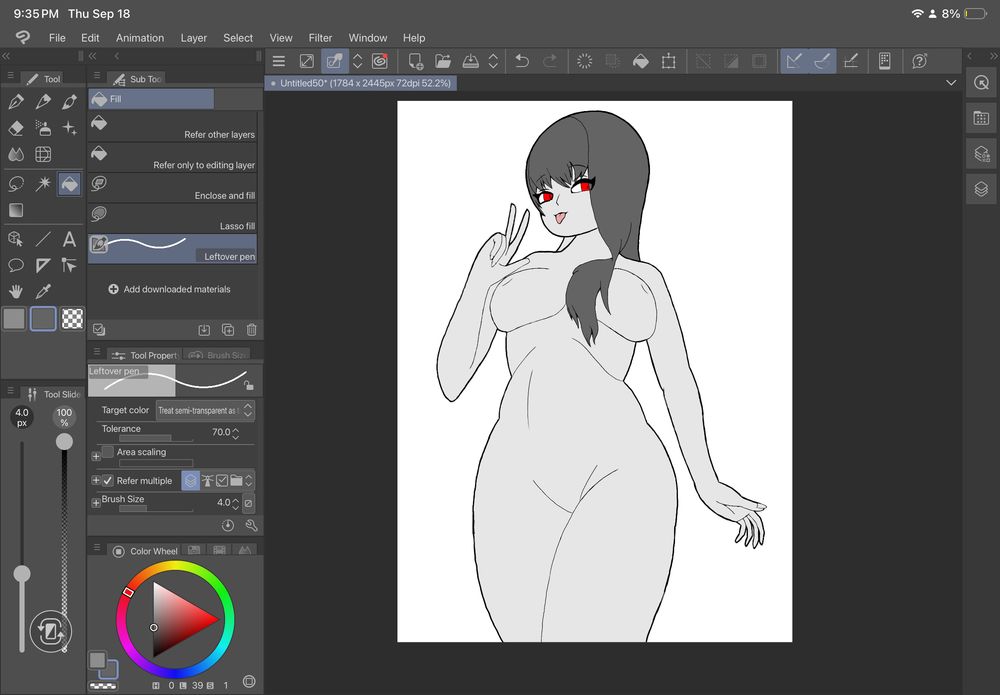Expand Brush Size extra options plus button
The height and width of the screenshot is (695, 1000).
96,503
